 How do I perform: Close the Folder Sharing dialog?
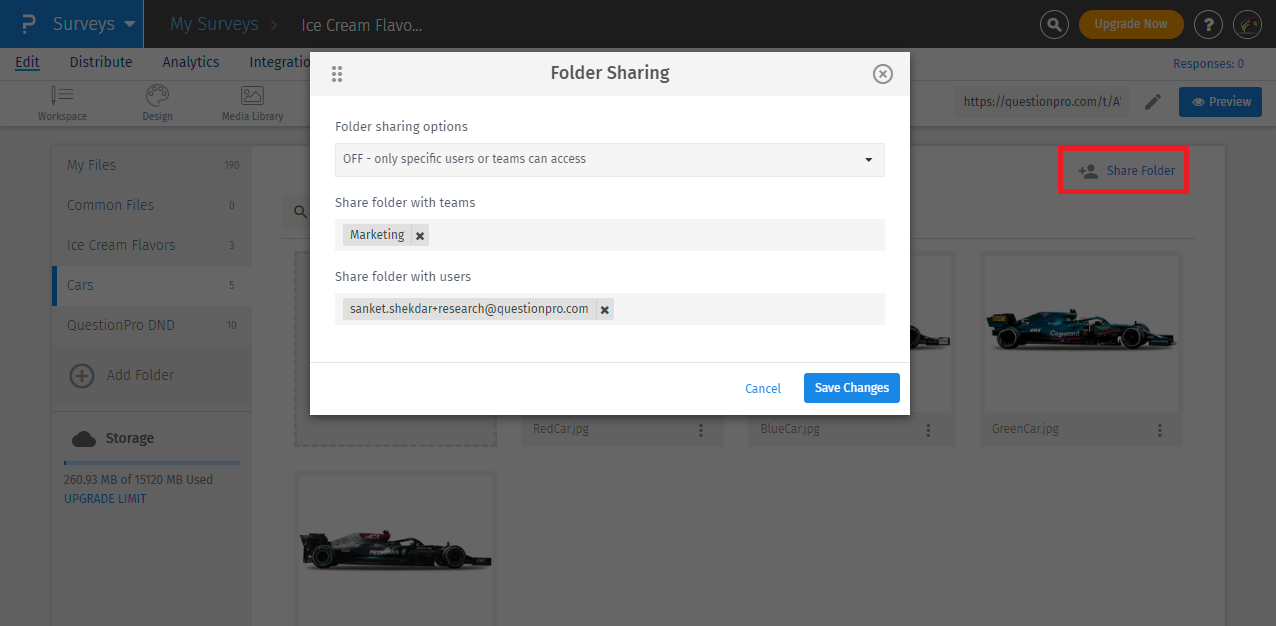pyautogui.click(x=882, y=73)
